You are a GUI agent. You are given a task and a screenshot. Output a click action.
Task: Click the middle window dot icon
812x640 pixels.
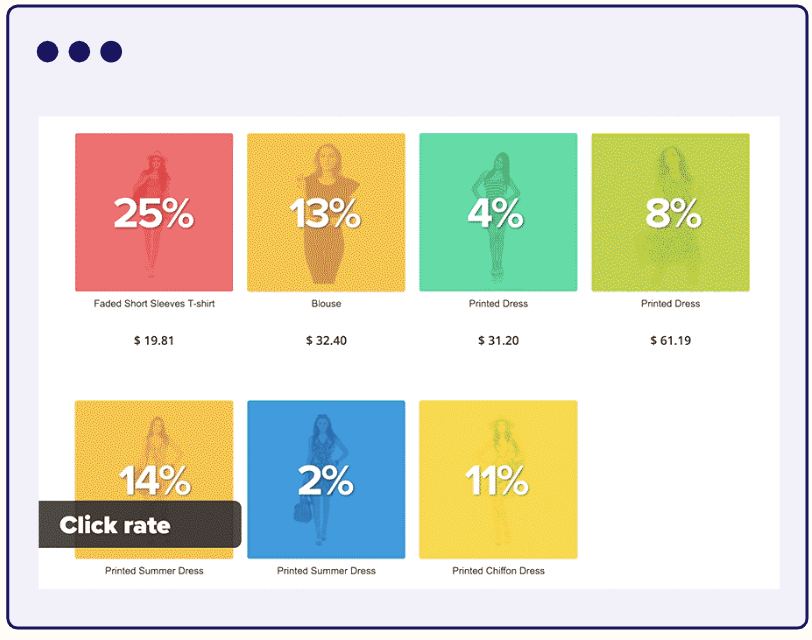click(x=79, y=51)
